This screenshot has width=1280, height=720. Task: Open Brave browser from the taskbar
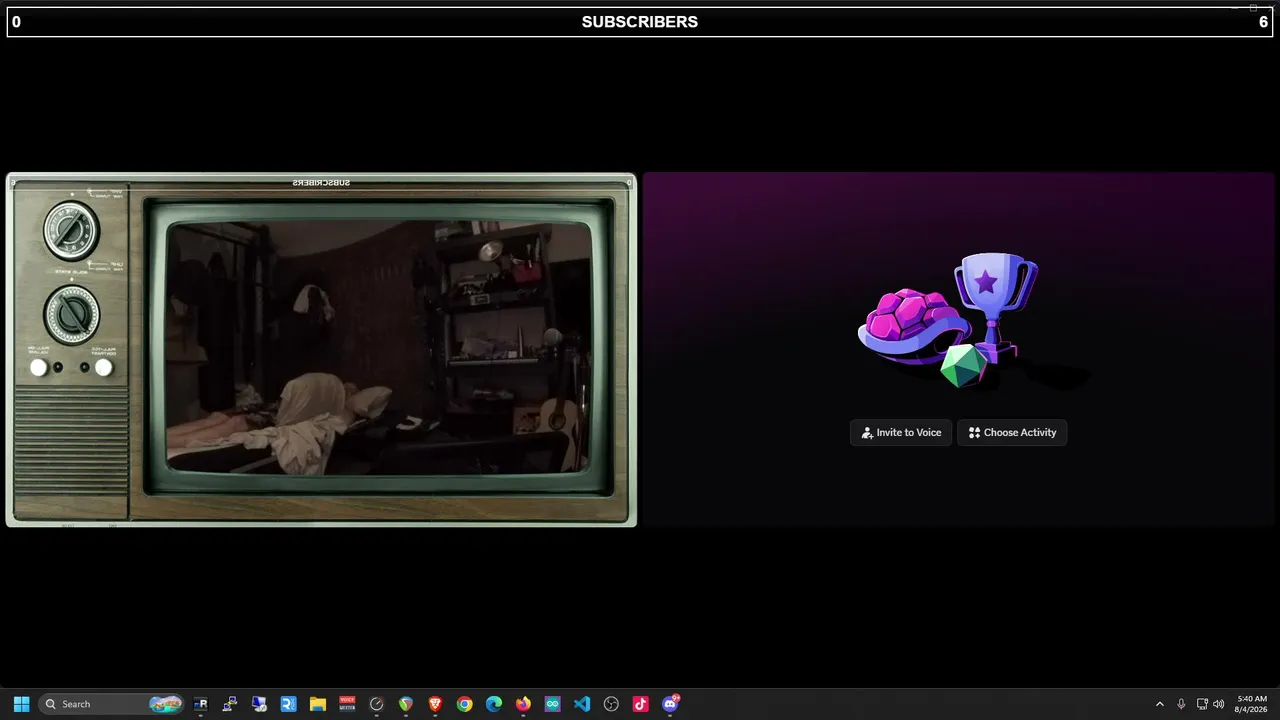coord(435,704)
